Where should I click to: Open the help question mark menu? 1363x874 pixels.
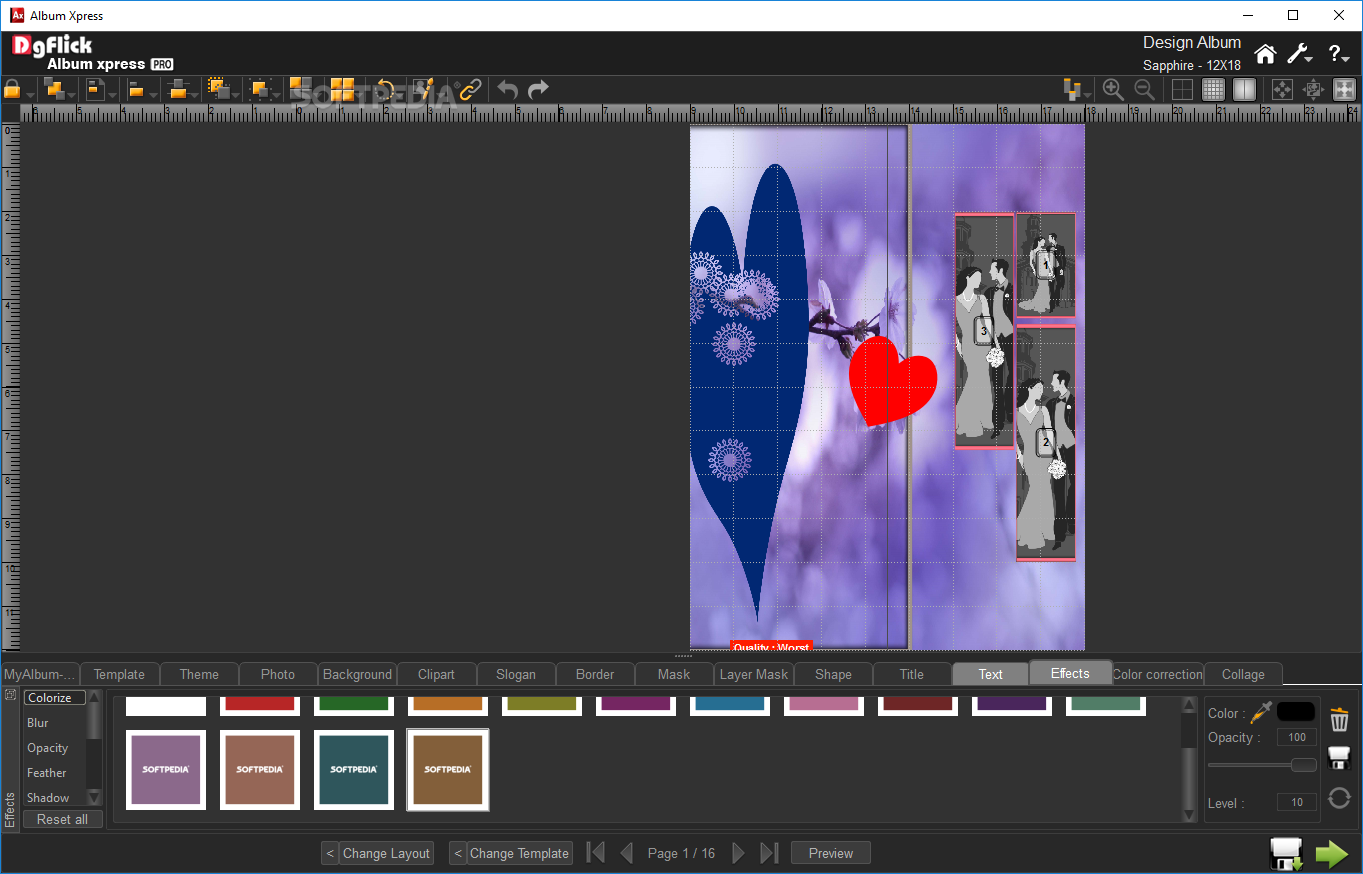(1339, 54)
